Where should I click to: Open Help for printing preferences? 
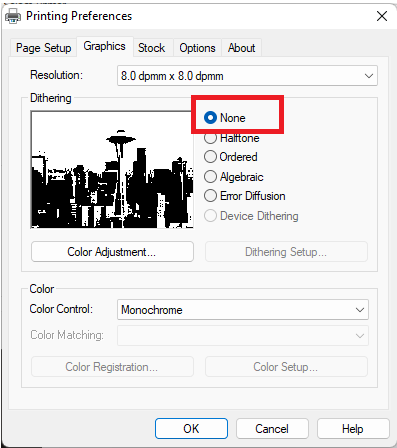353,429
